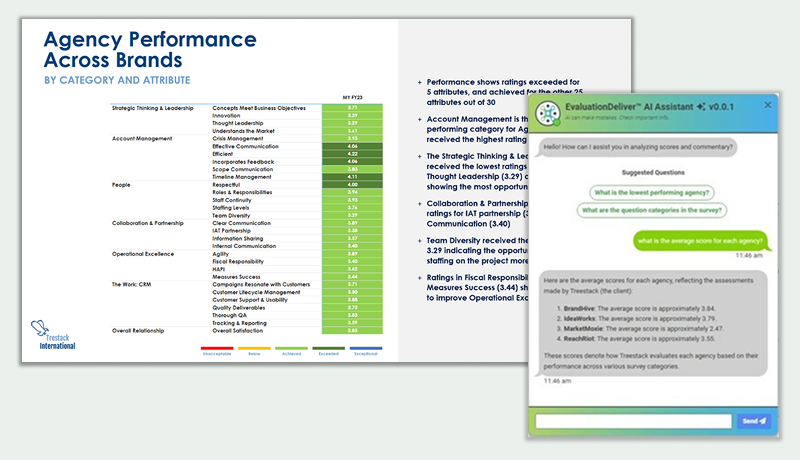Click the "Suggested Questions" heading

click(x=653, y=172)
